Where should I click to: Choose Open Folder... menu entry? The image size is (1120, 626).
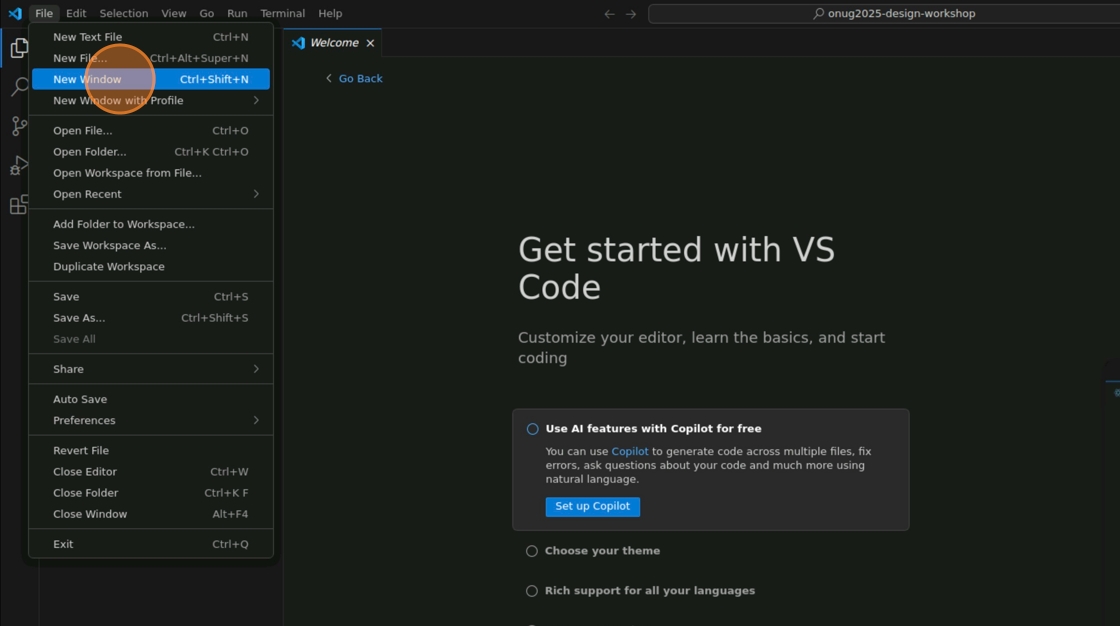tap(151, 151)
